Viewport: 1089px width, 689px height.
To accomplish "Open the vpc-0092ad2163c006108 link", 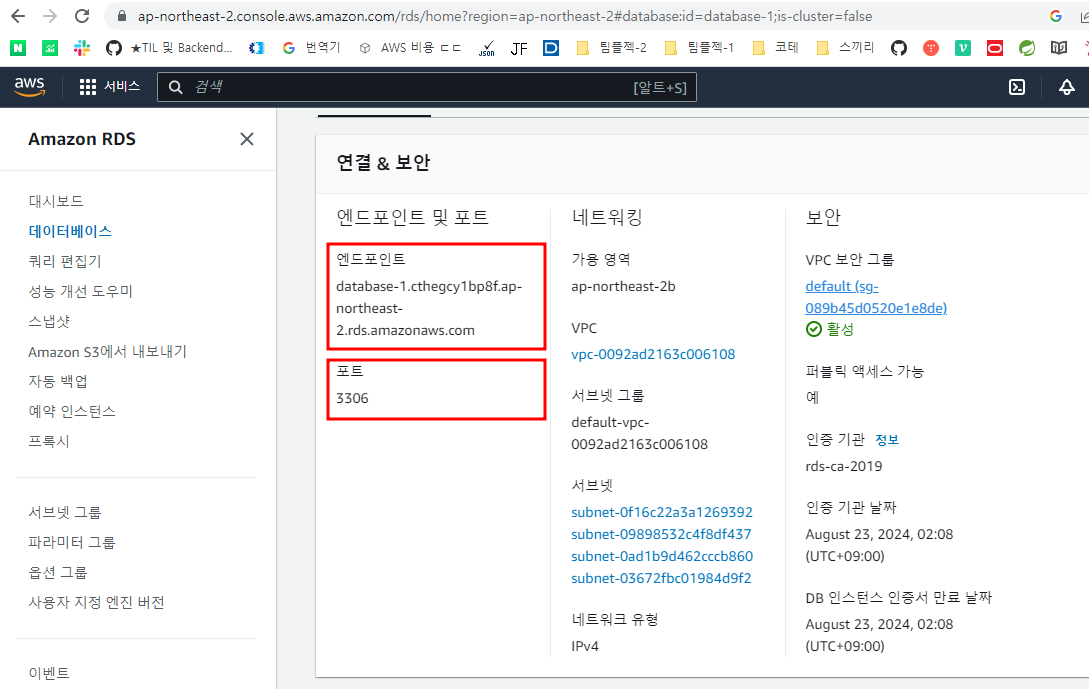I will (x=653, y=354).
